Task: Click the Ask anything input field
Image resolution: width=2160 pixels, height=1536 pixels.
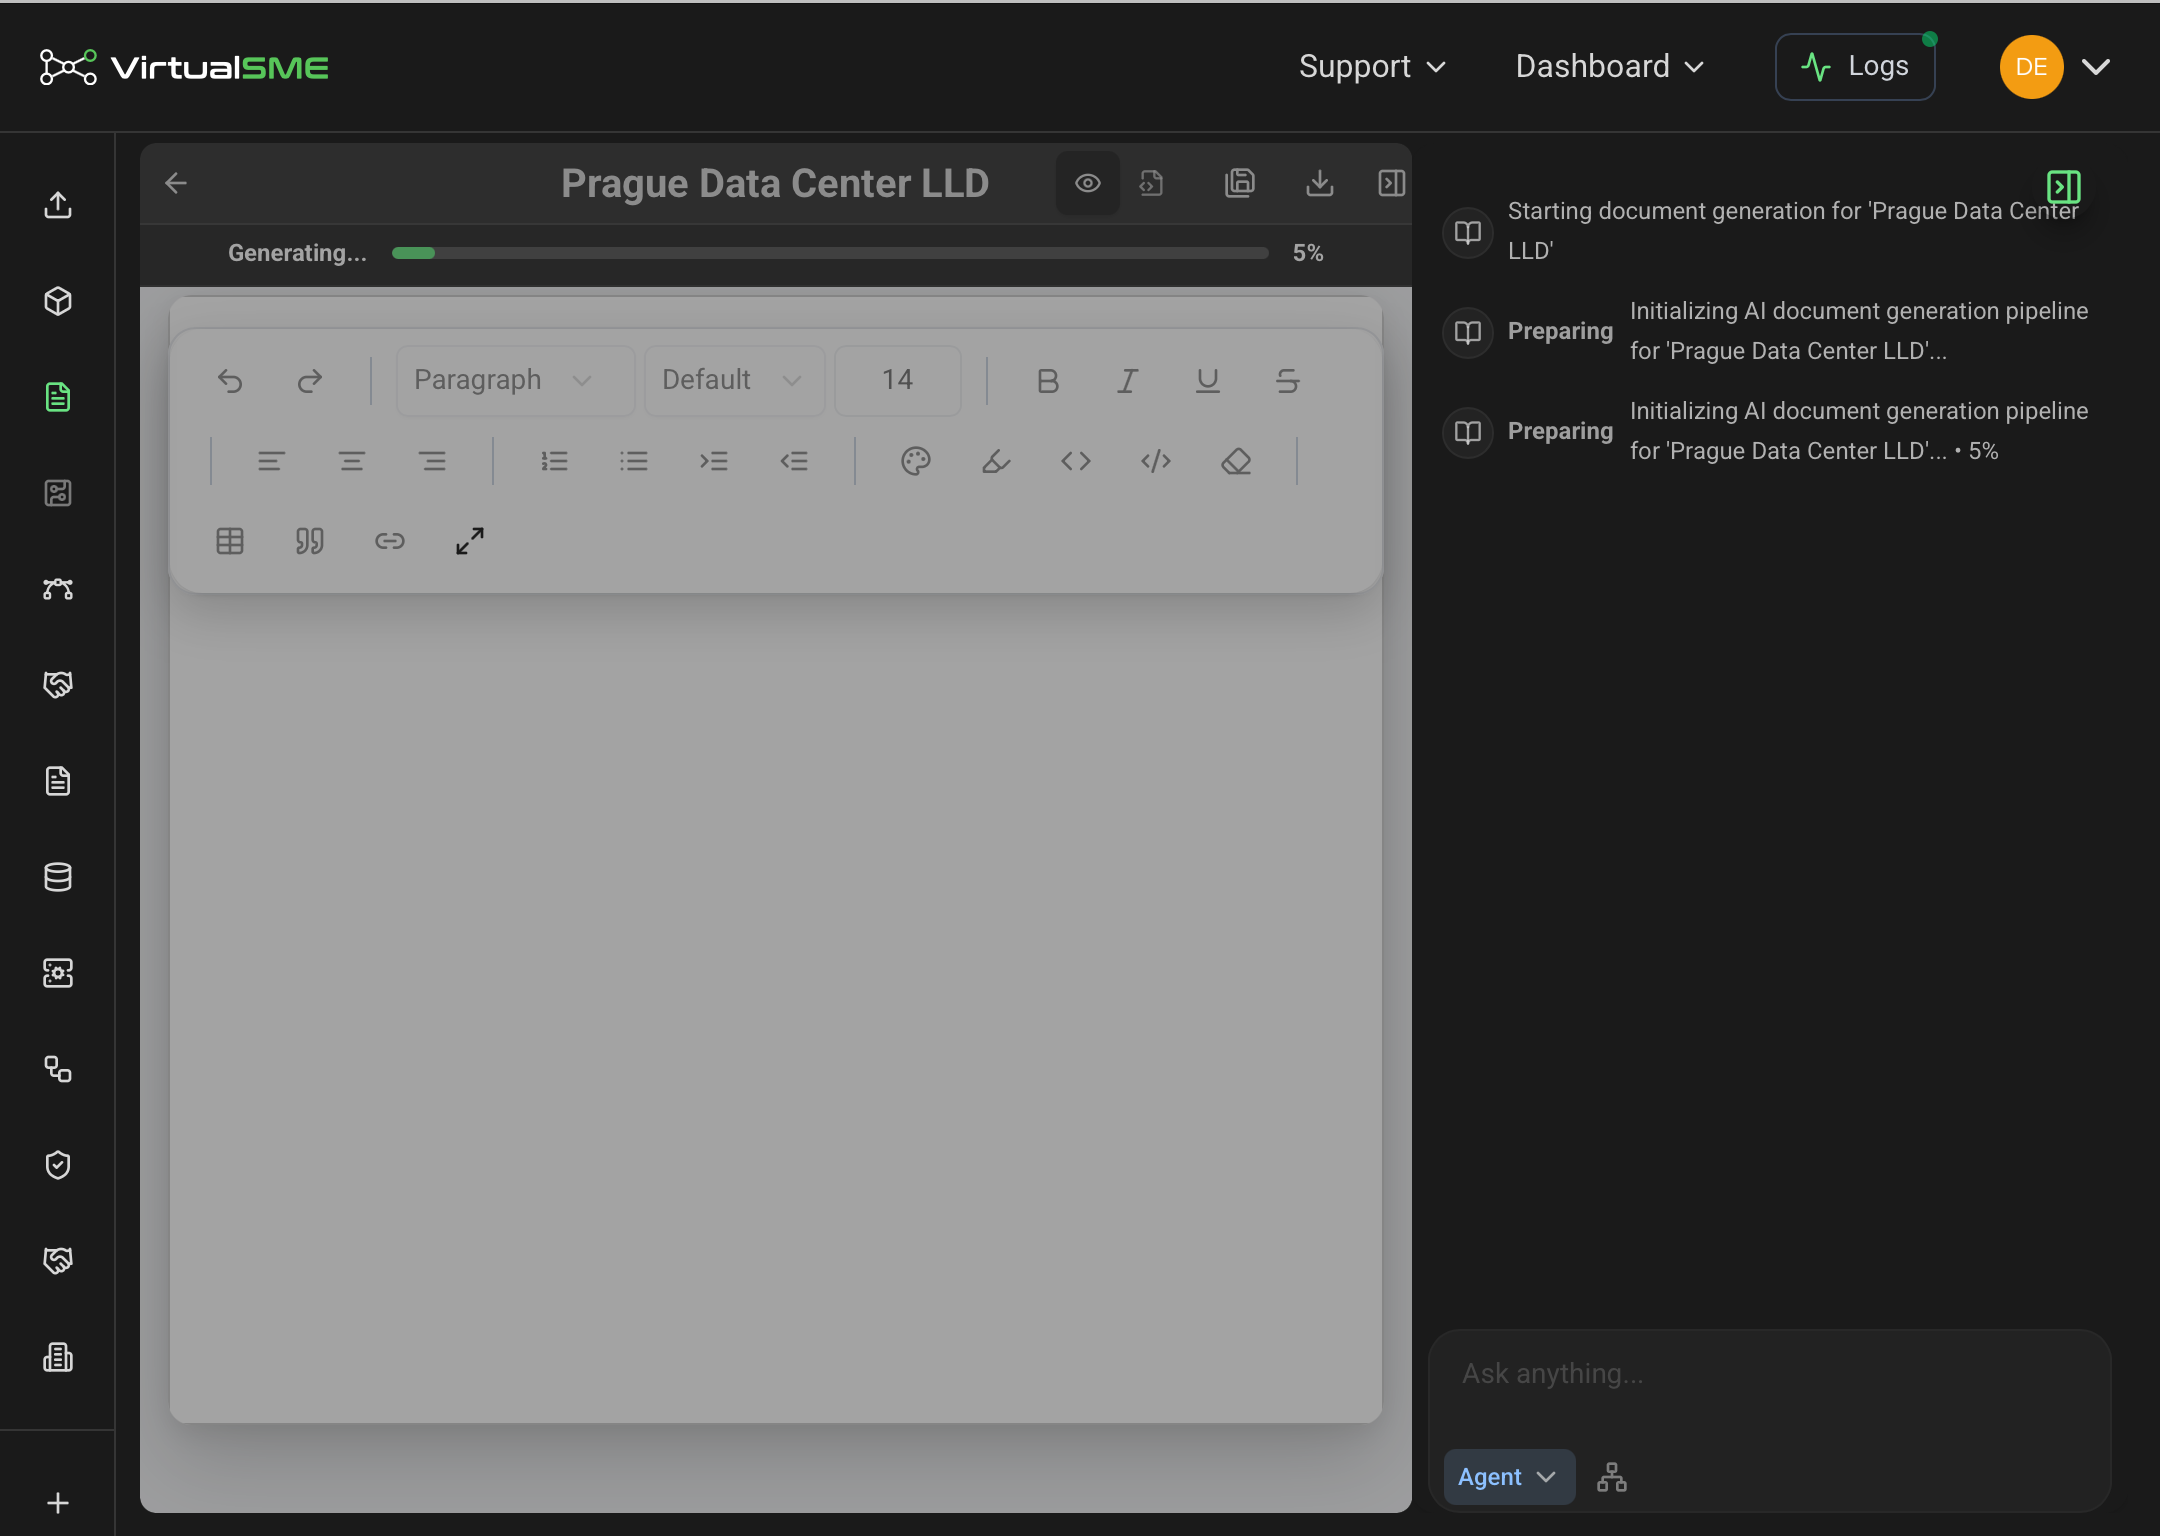Action: pos(1769,1374)
